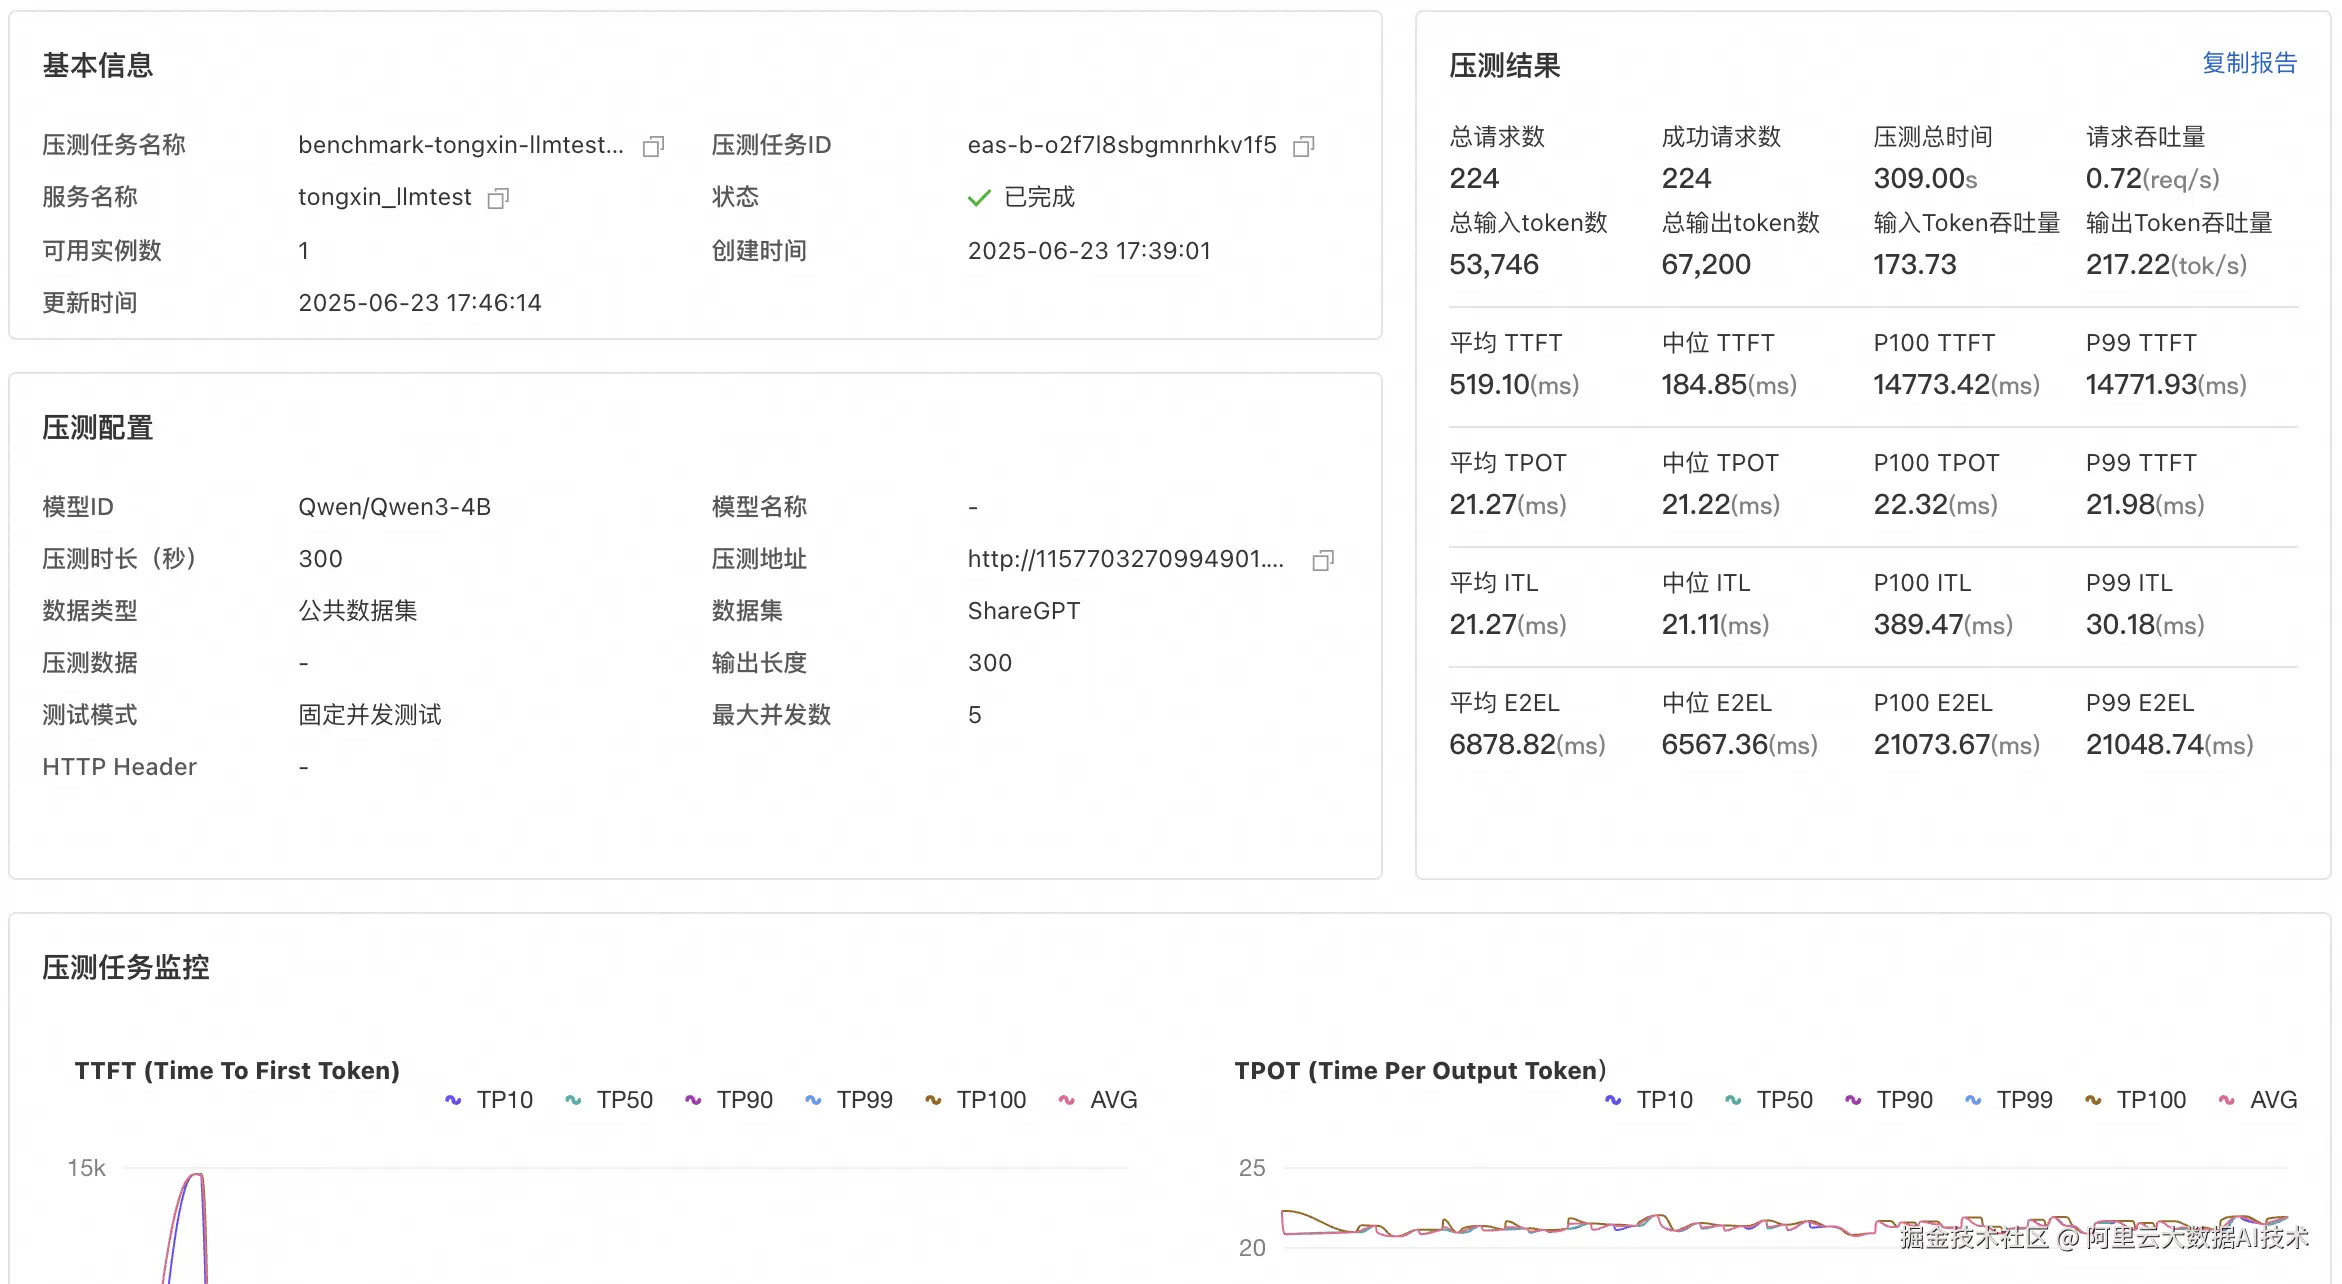Toggle AVG series in TPOT chart legend
The width and height of the screenshot is (2342, 1284).
(2258, 1100)
